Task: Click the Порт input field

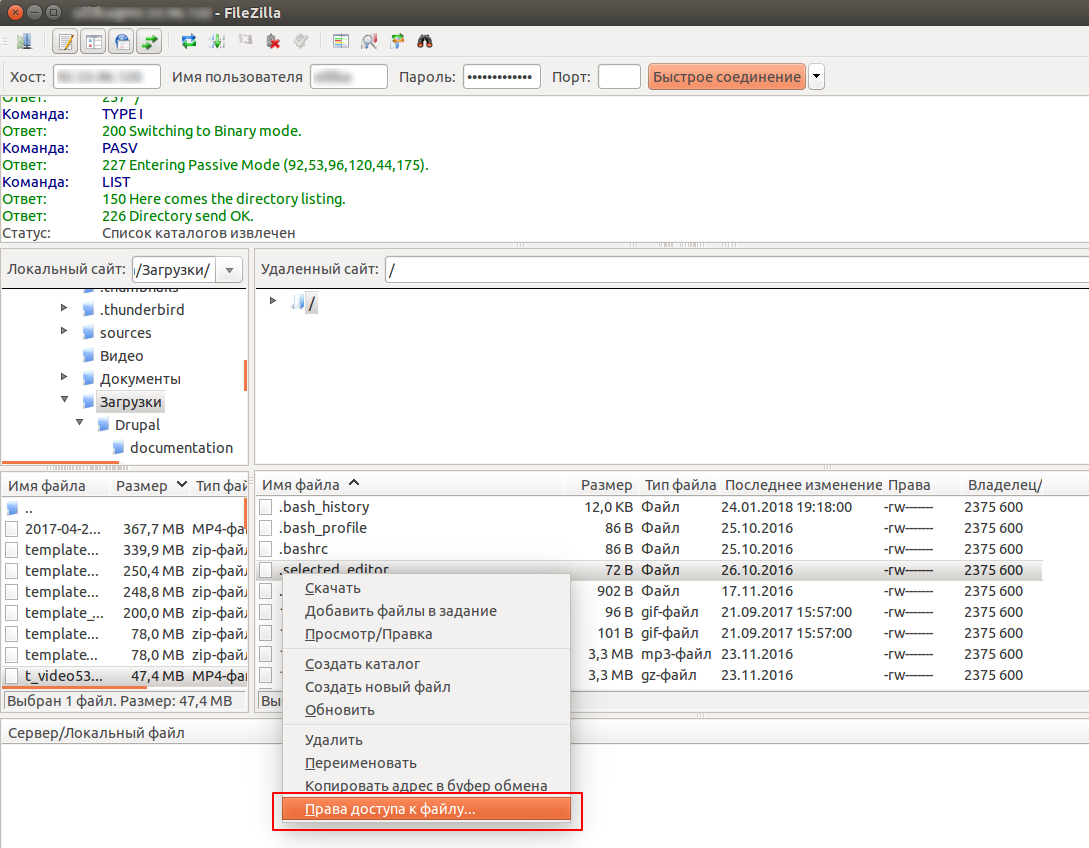Action: [x=619, y=77]
